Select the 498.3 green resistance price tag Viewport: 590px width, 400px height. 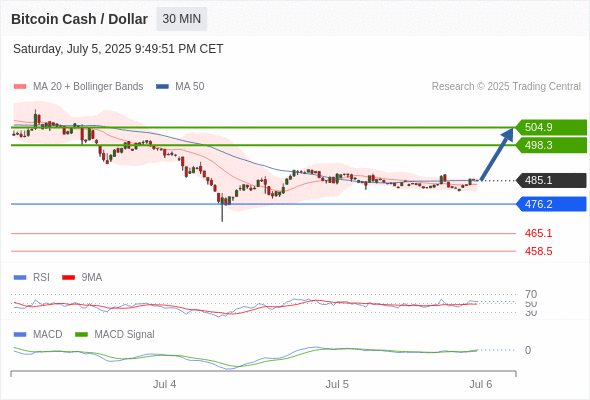(x=551, y=145)
